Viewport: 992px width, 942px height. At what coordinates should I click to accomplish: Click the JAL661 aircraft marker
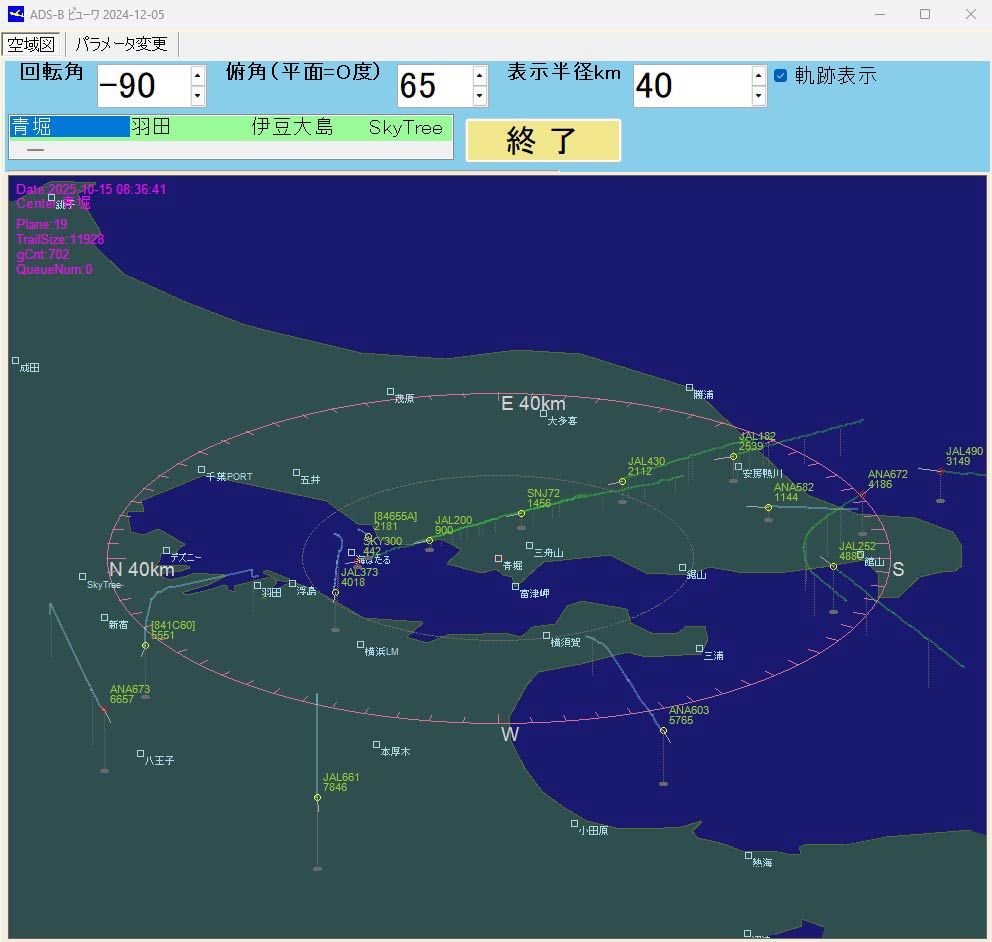coord(317,797)
